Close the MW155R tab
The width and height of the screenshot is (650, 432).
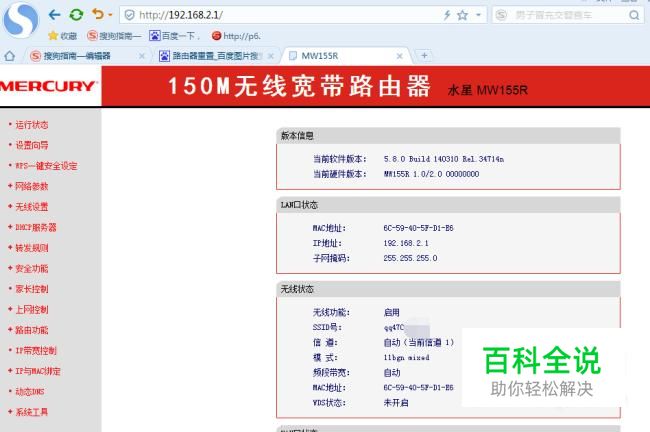click(400, 56)
